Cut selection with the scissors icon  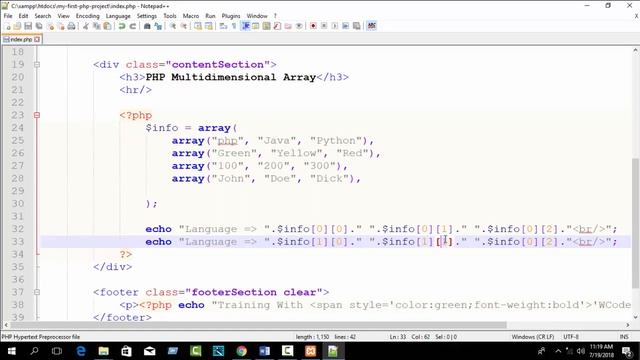[86, 26]
